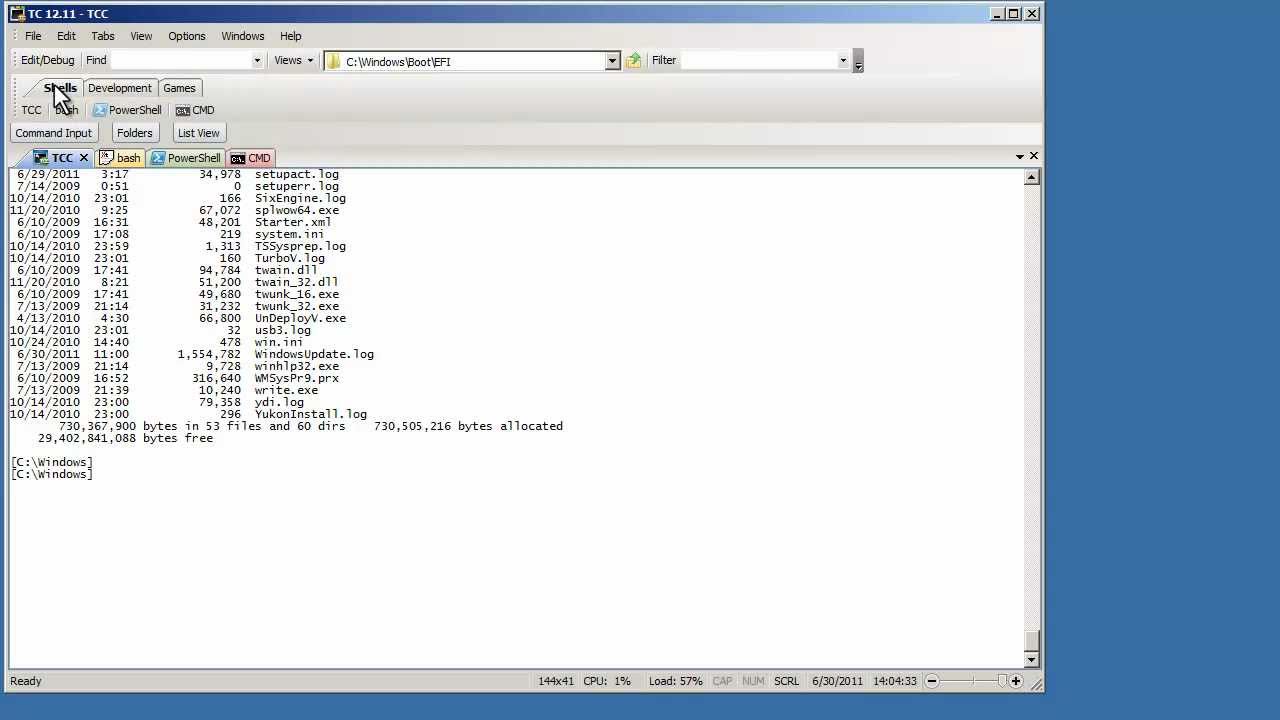Click the winhlp32.exe file name

tap(297, 366)
